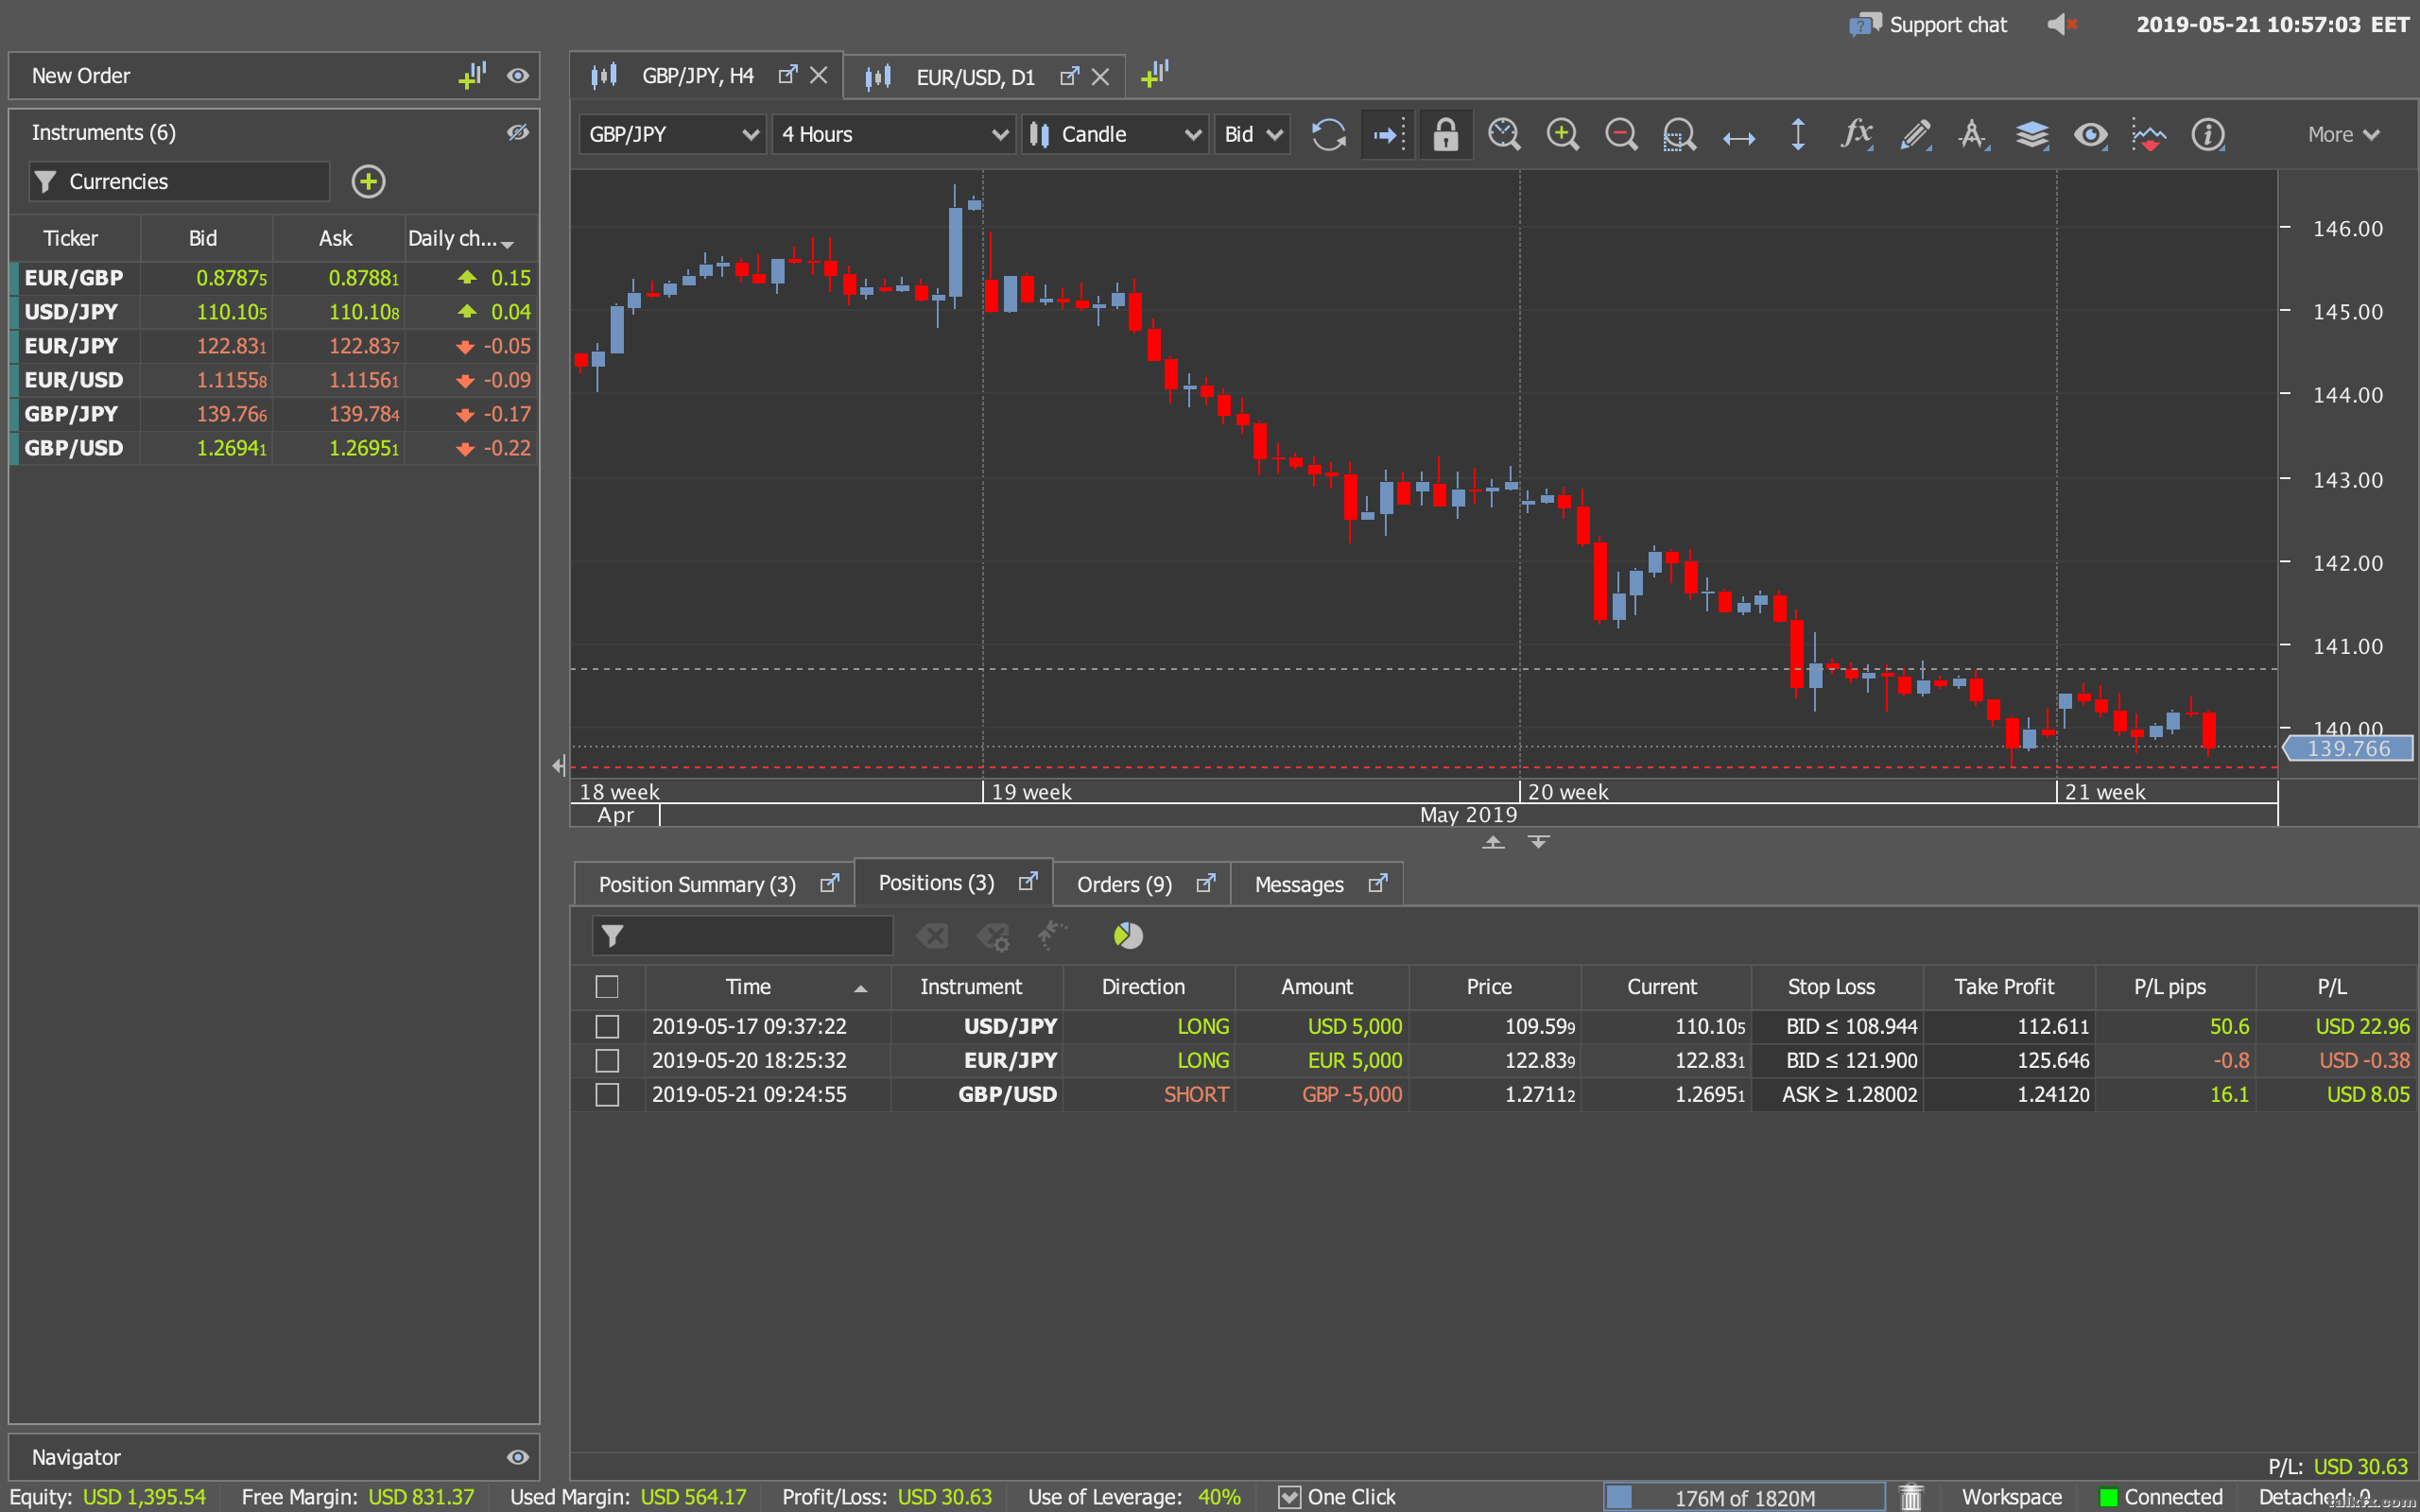Click the chart lock icon
The image size is (2420, 1512).
pos(1445,134)
